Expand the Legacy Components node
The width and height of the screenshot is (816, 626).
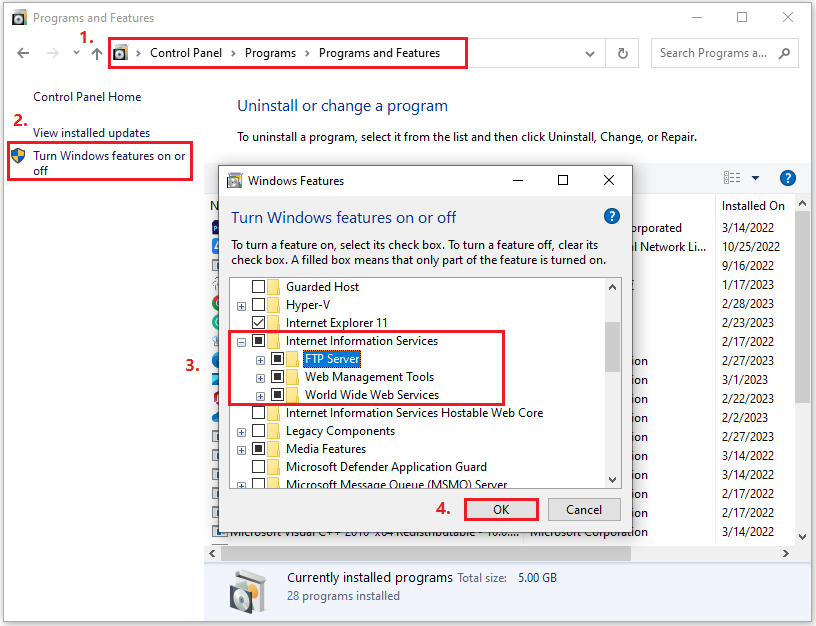[x=241, y=432]
